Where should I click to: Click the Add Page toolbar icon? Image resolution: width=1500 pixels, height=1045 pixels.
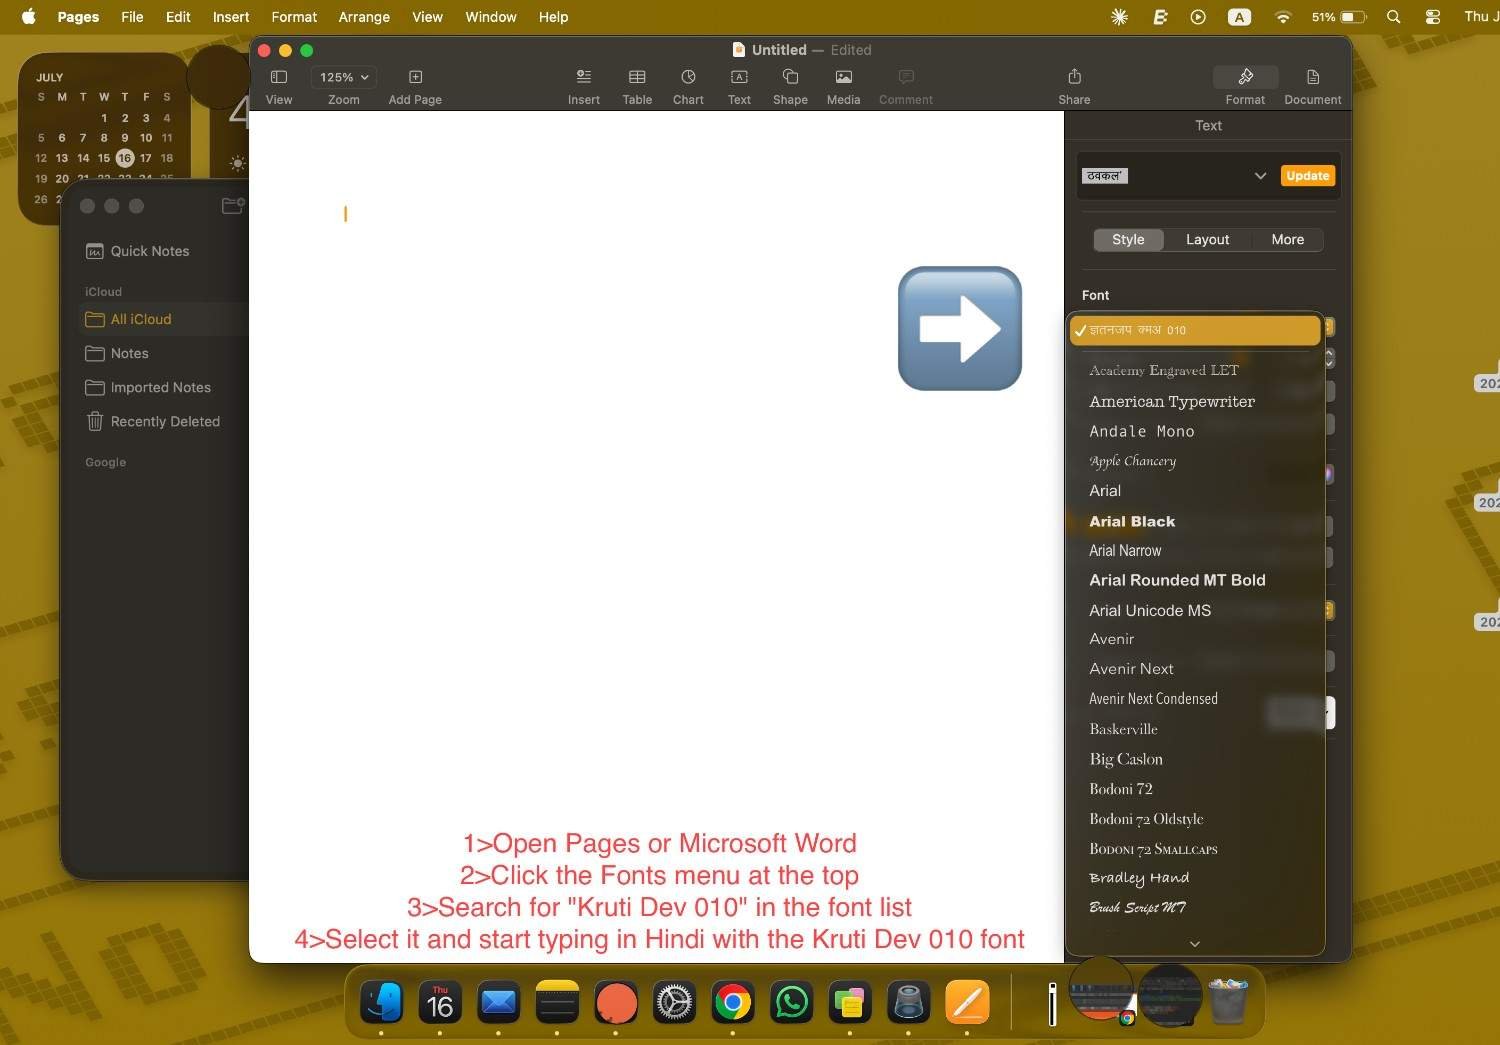(416, 77)
